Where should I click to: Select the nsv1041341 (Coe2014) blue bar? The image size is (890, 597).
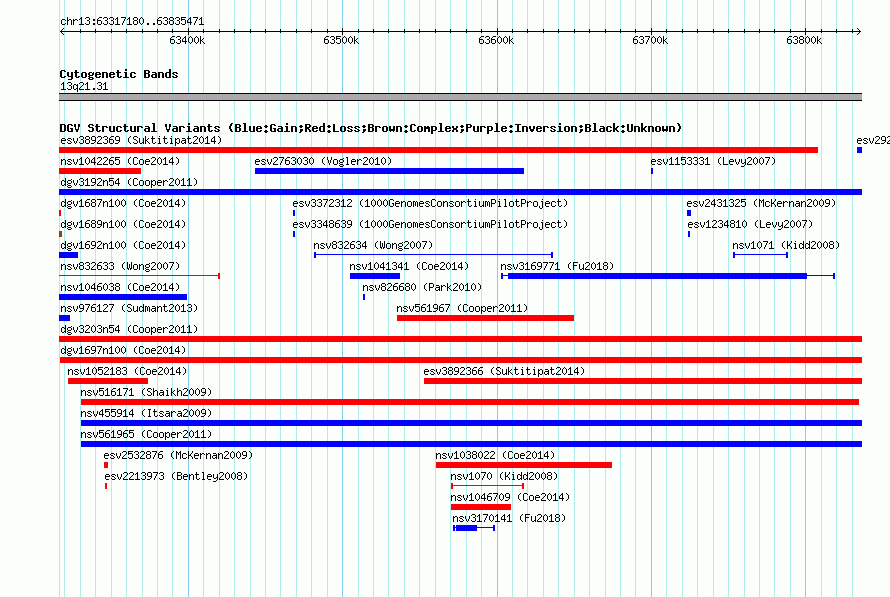click(x=375, y=276)
